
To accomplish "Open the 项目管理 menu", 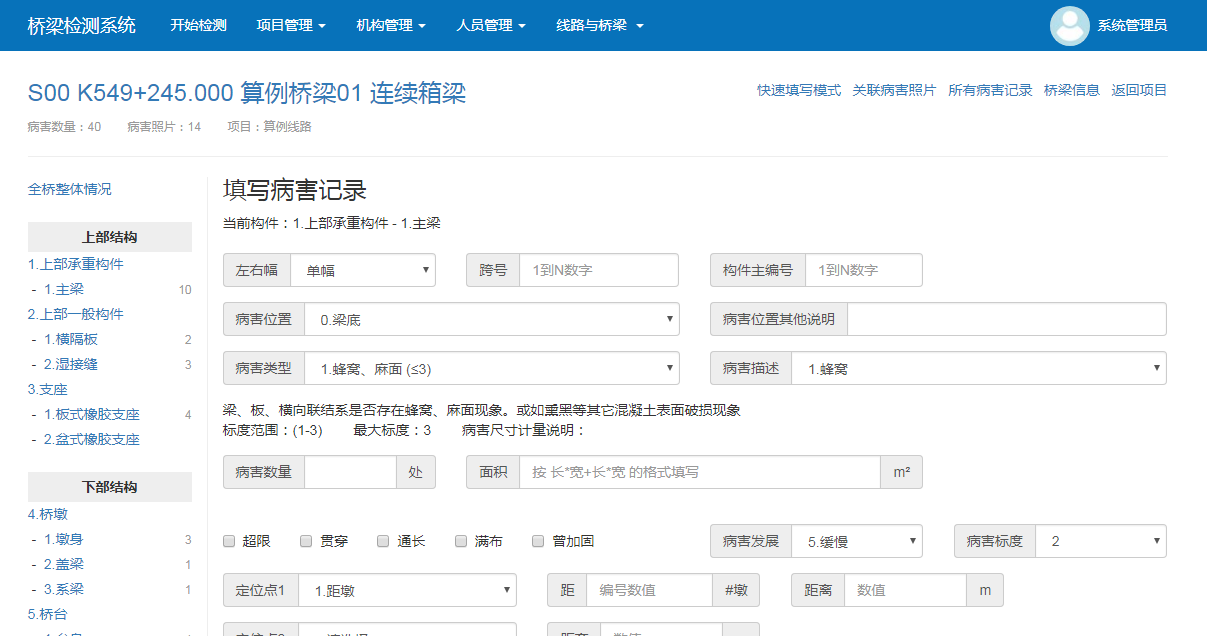I will (291, 26).
